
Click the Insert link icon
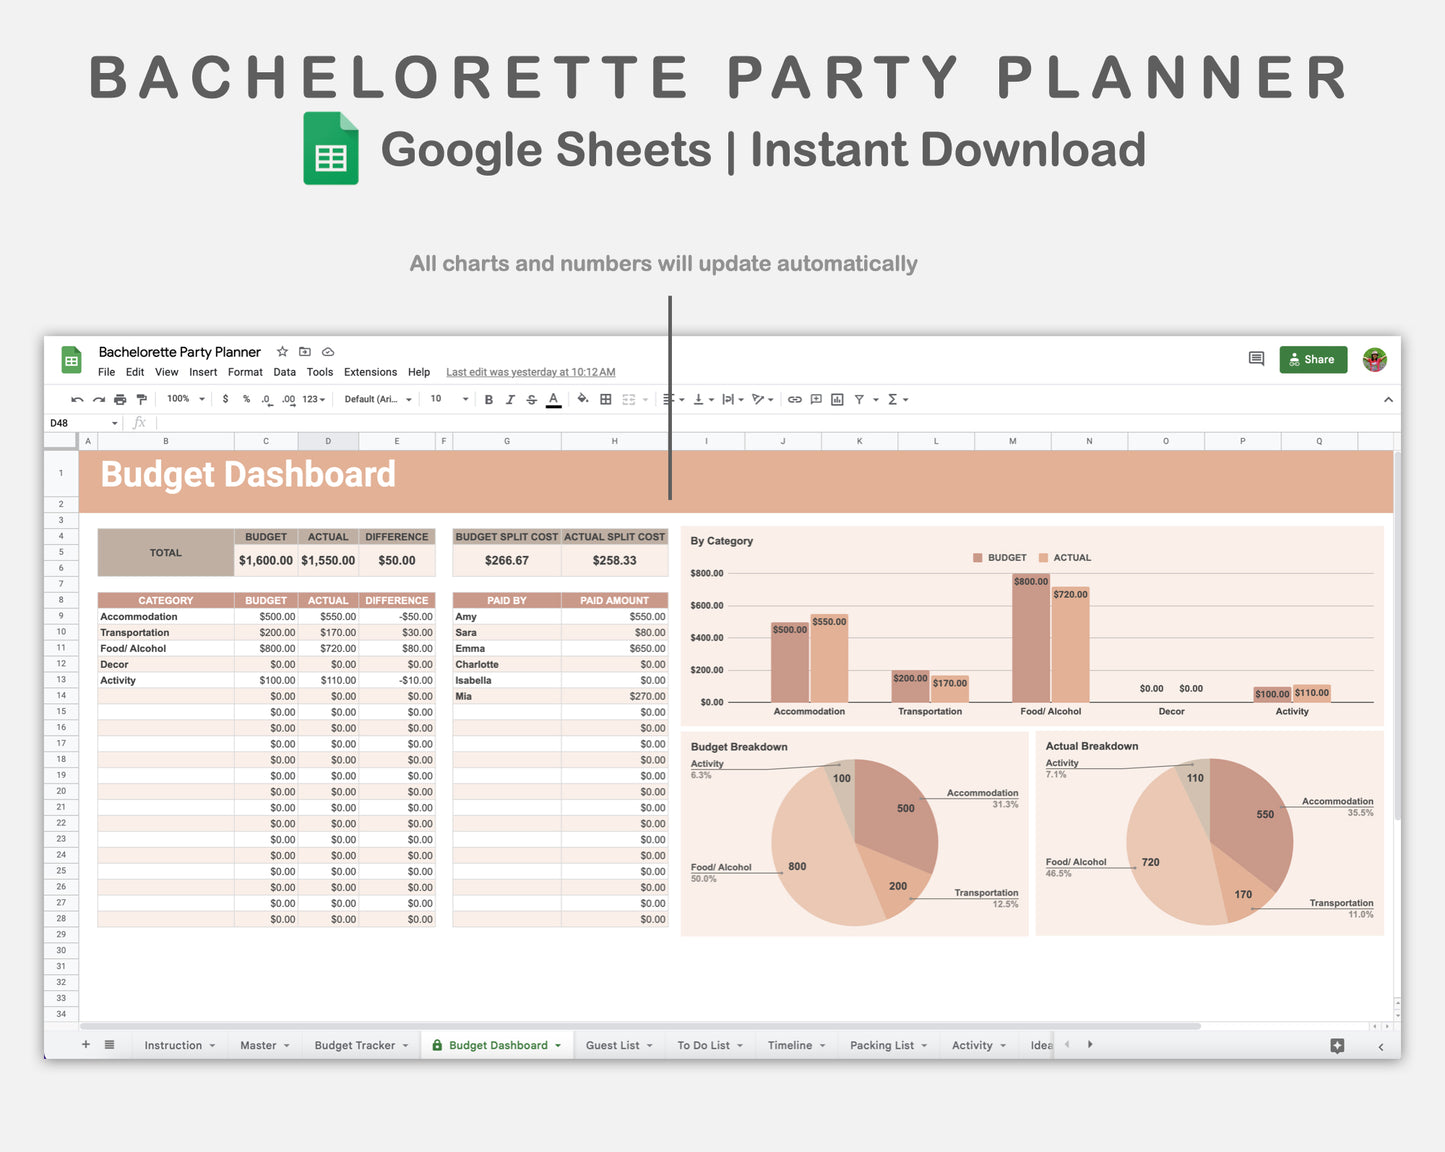pos(794,399)
